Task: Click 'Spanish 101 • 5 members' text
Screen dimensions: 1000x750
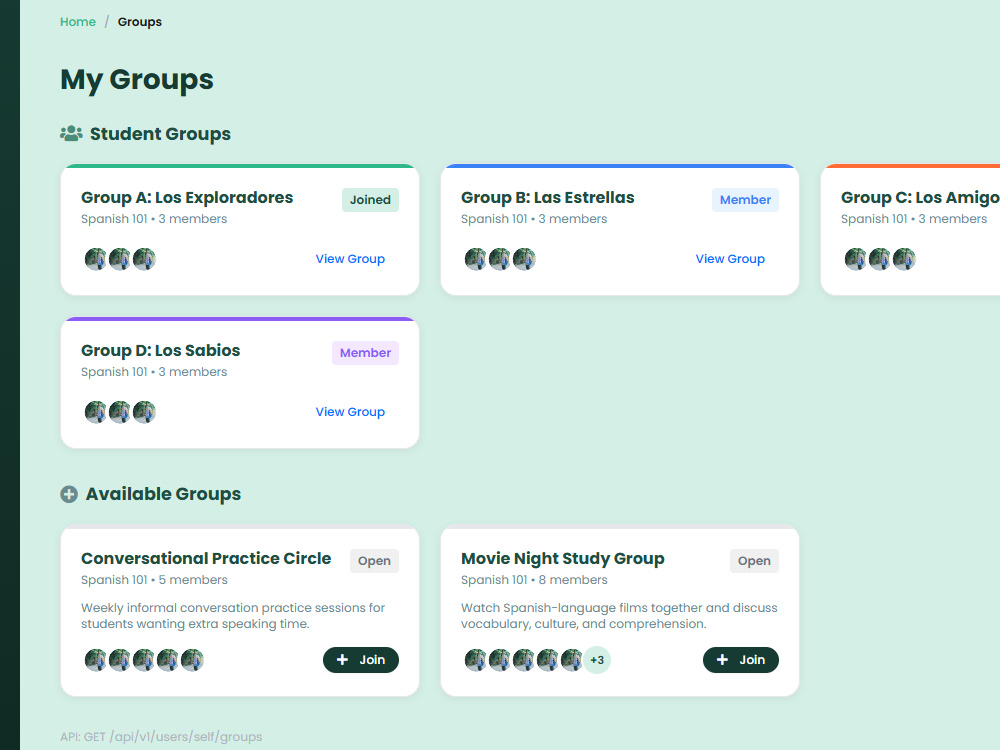Action: [x=154, y=580]
